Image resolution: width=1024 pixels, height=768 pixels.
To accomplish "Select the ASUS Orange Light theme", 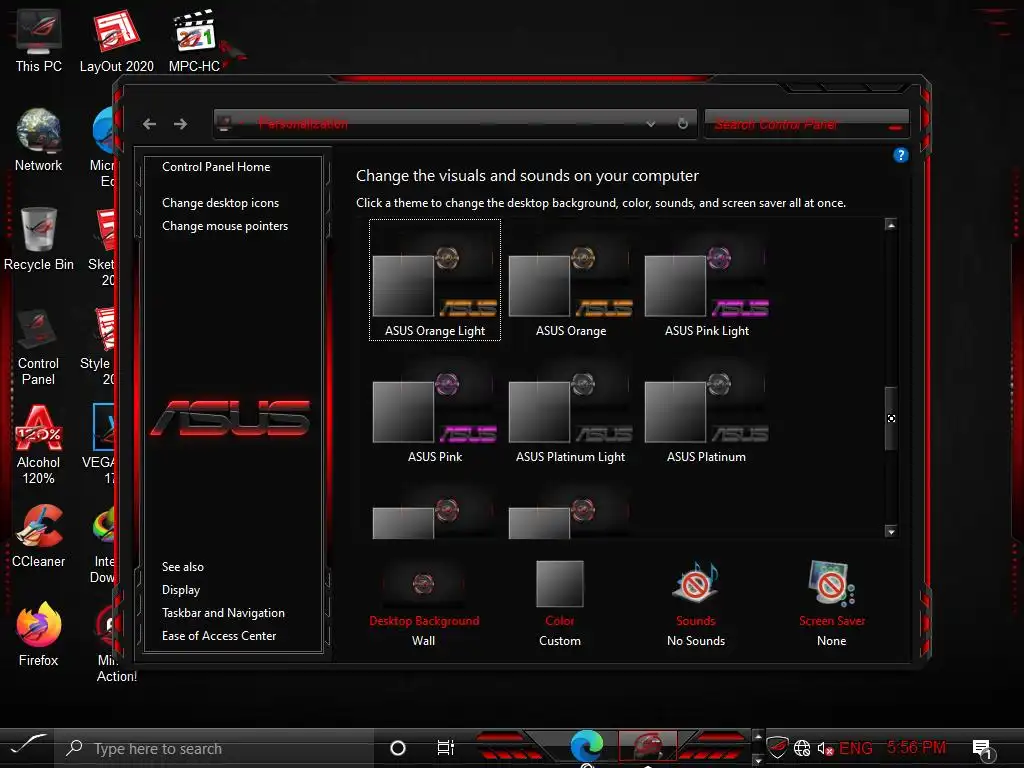I will click(x=435, y=280).
